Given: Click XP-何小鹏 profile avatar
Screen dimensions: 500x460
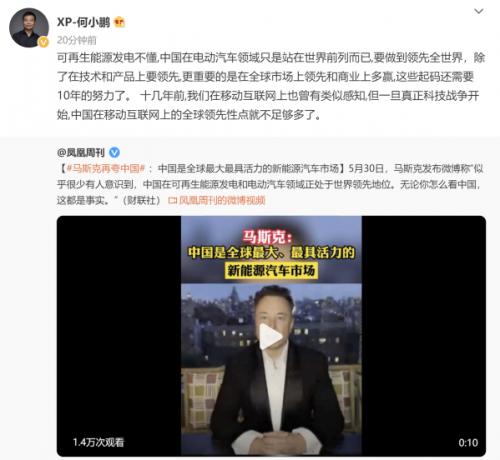Looking at the screenshot, I should (x=29, y=28).
